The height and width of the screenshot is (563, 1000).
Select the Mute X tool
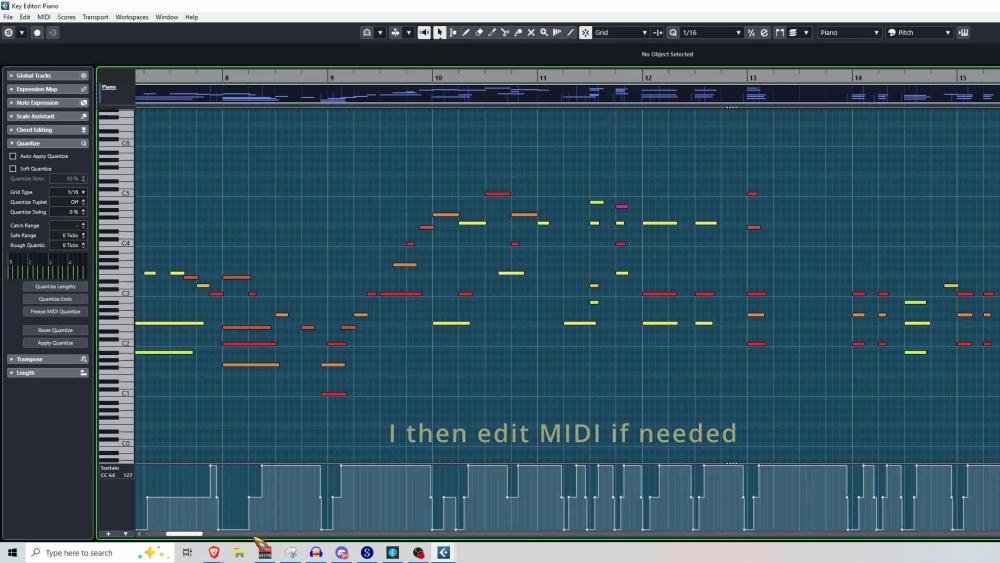(531, 33)
